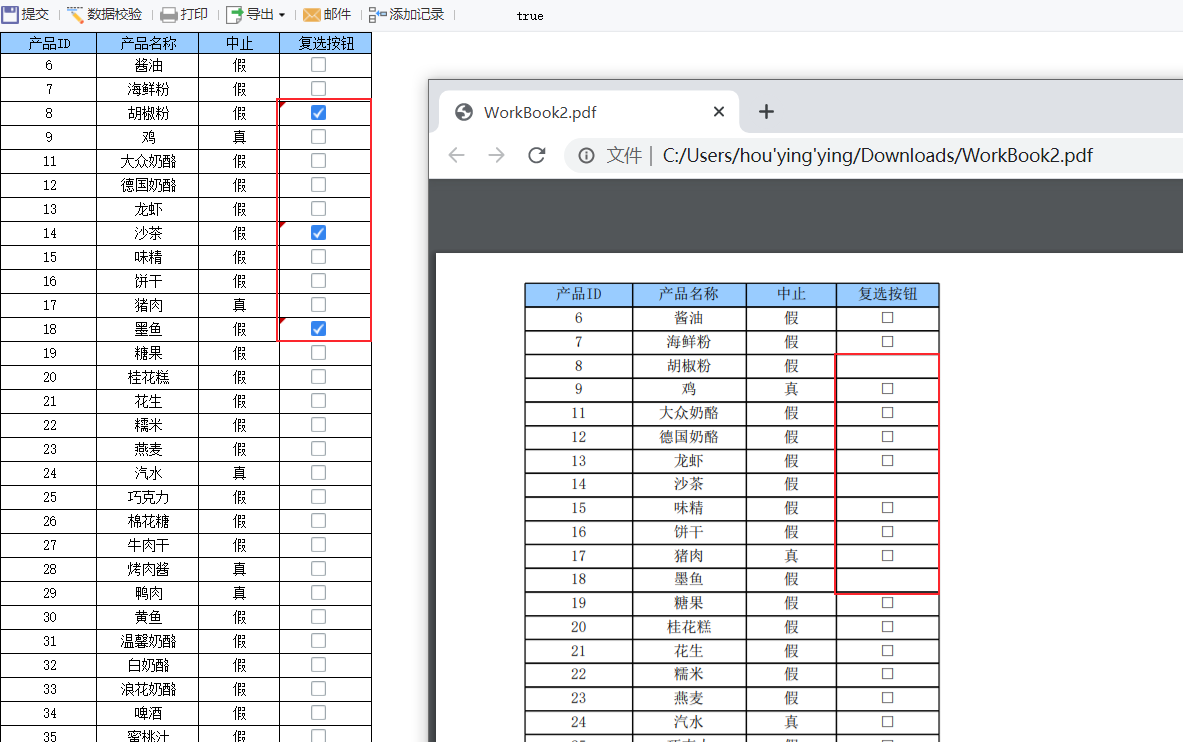Click 桂花糕 in the PDF table
1183x742 pixels.
pos(689,627)
